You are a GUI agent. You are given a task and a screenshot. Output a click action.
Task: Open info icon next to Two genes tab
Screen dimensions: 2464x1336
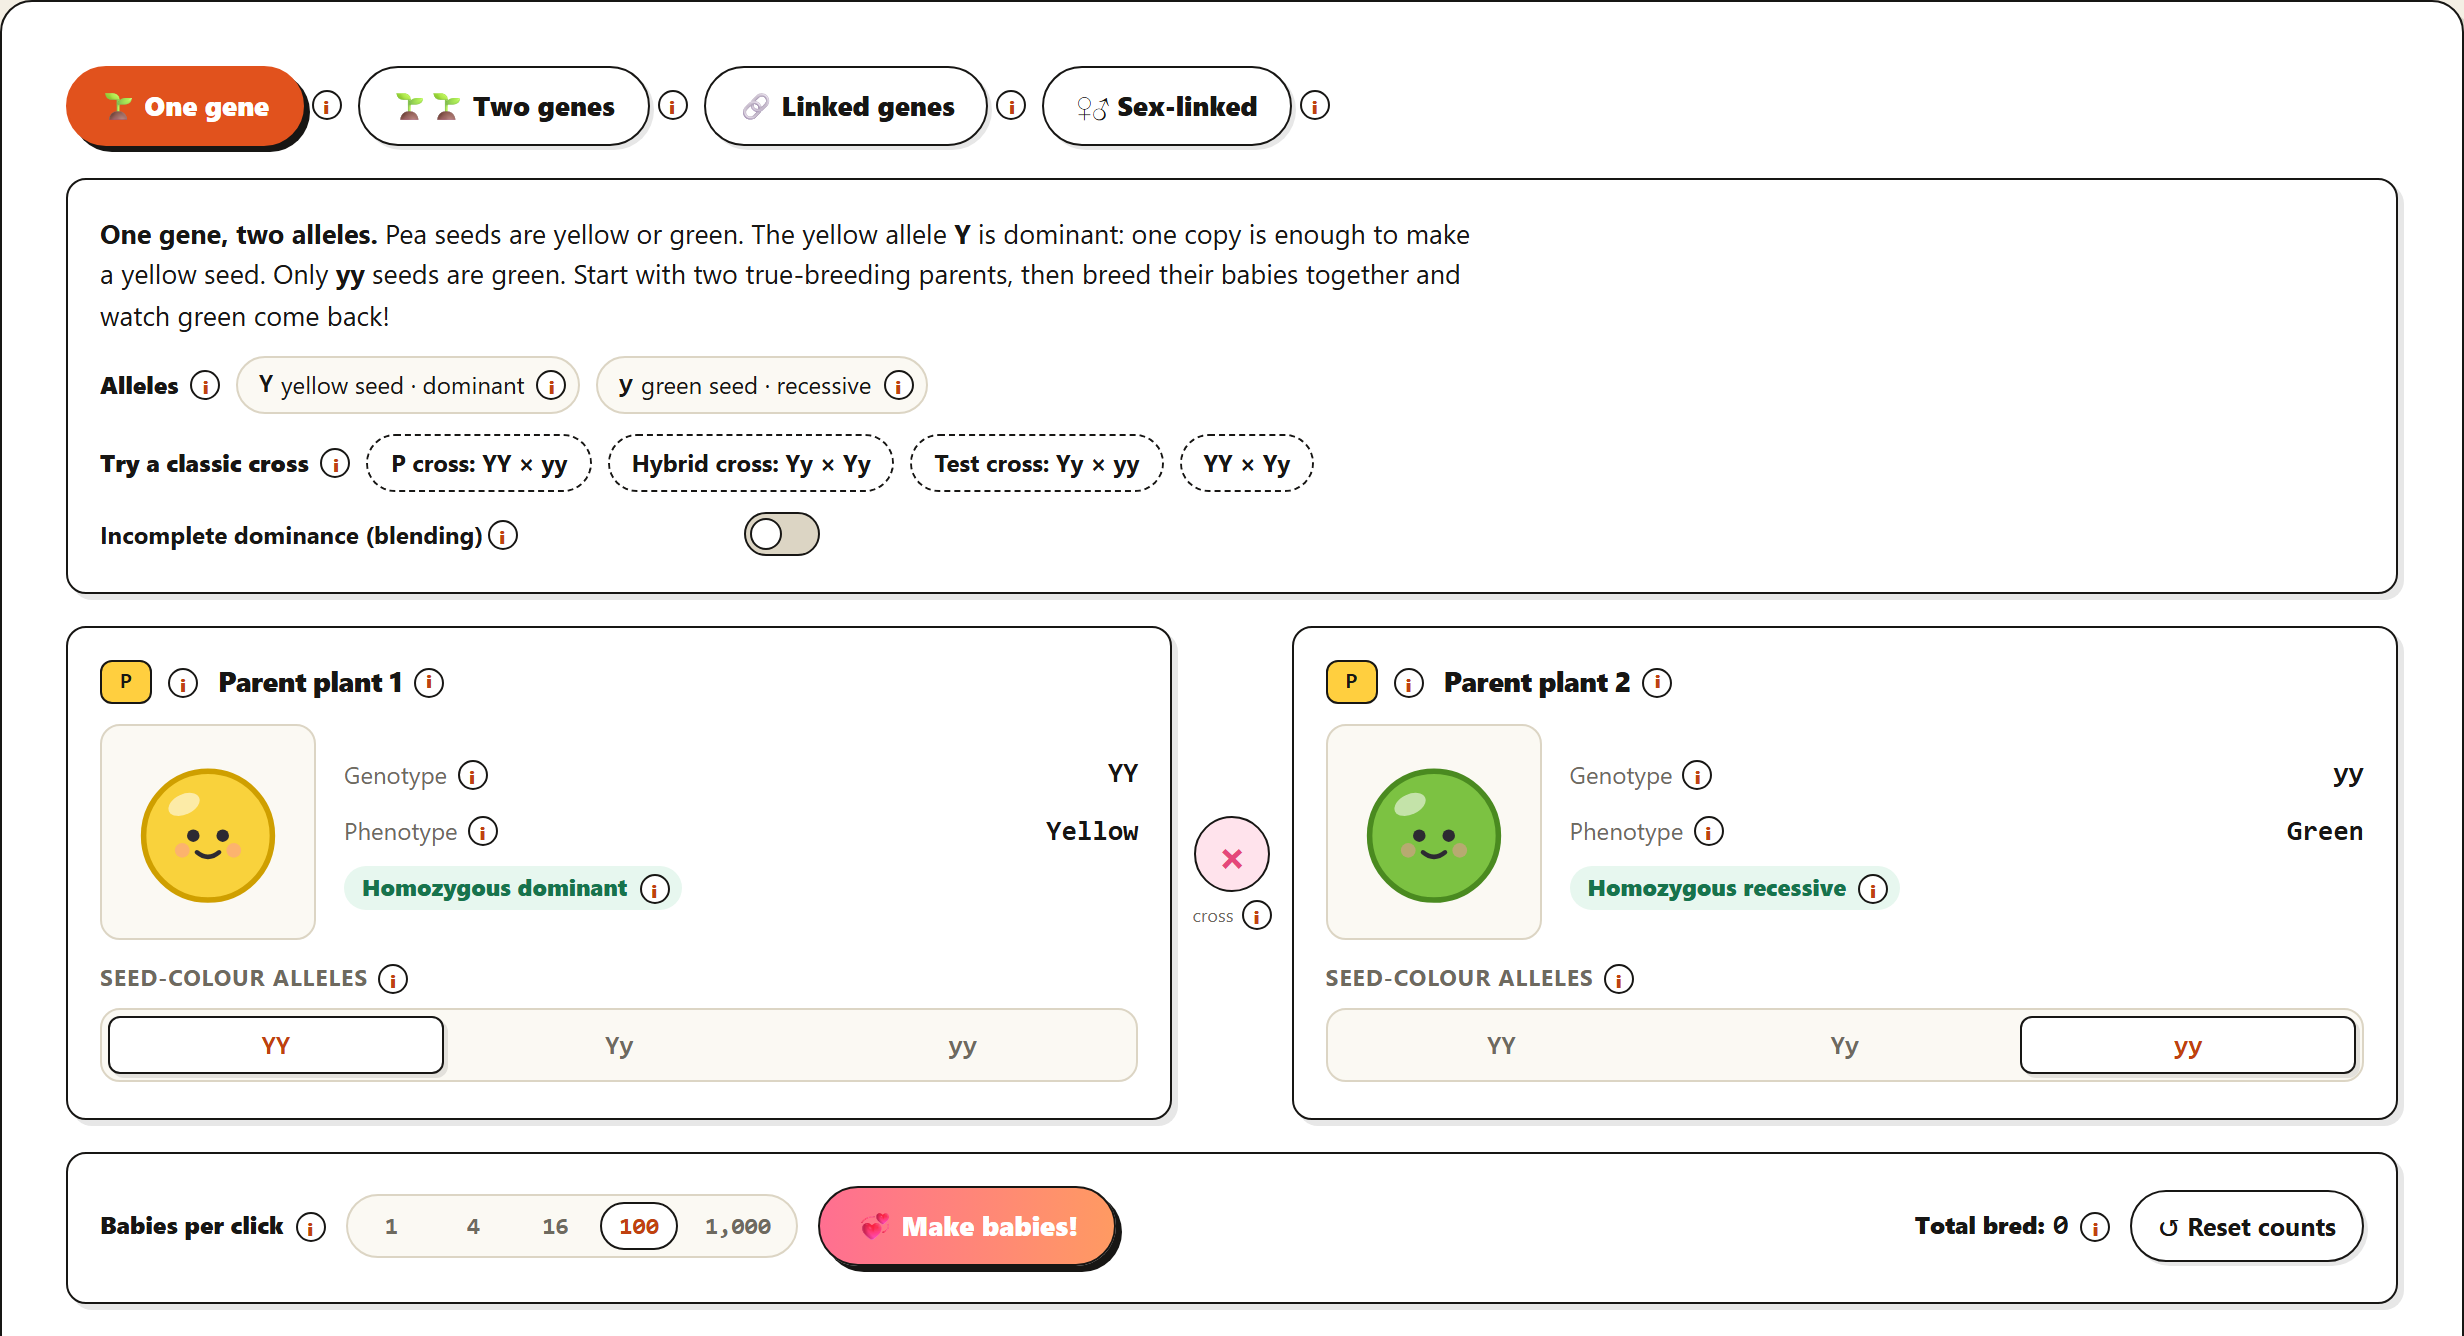point(673,106)
